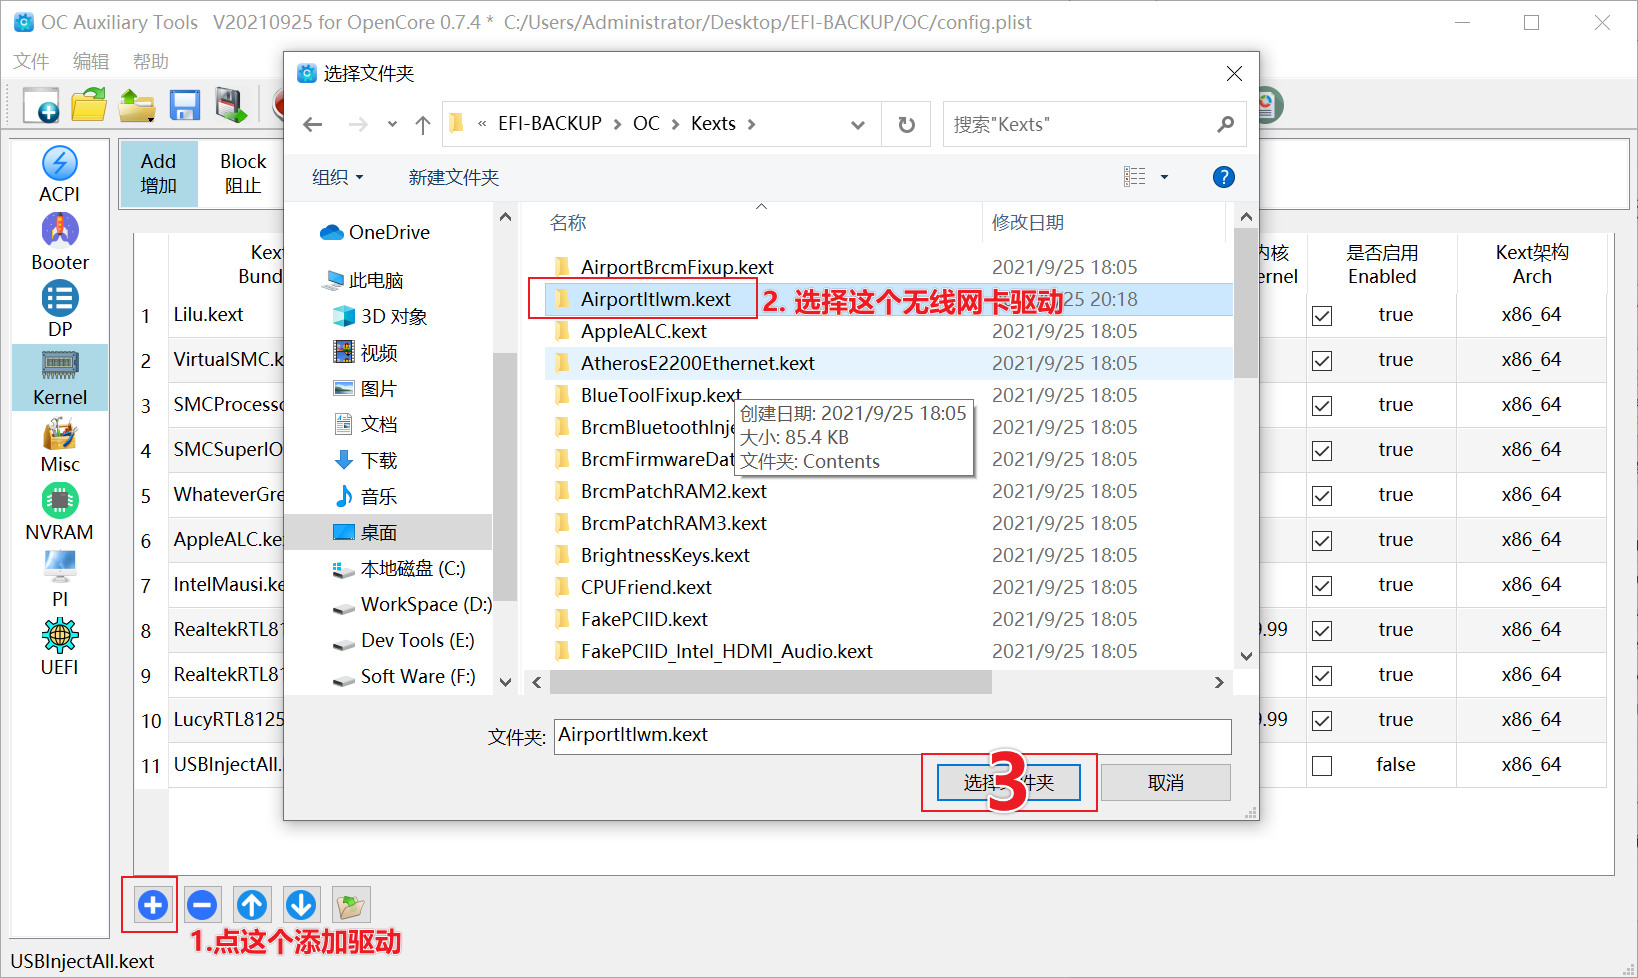Switch to the Block 阻止 tab

243,173
